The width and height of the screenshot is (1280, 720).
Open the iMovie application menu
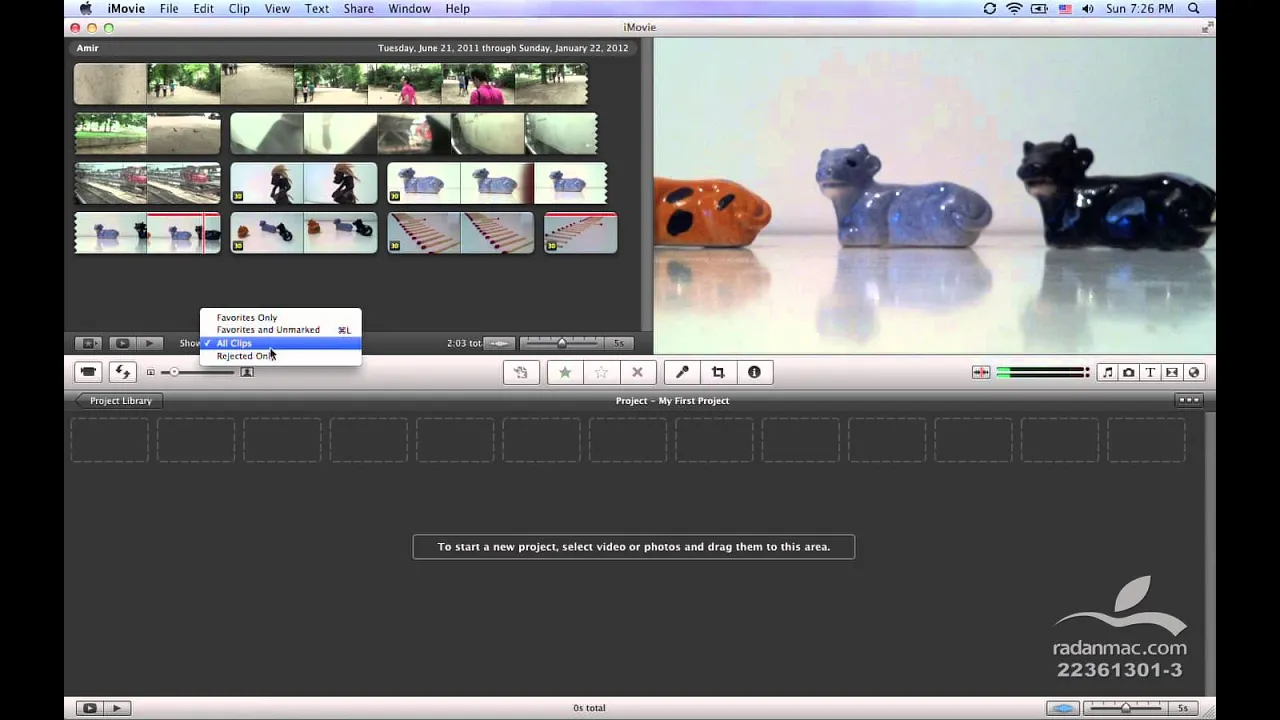126,9
